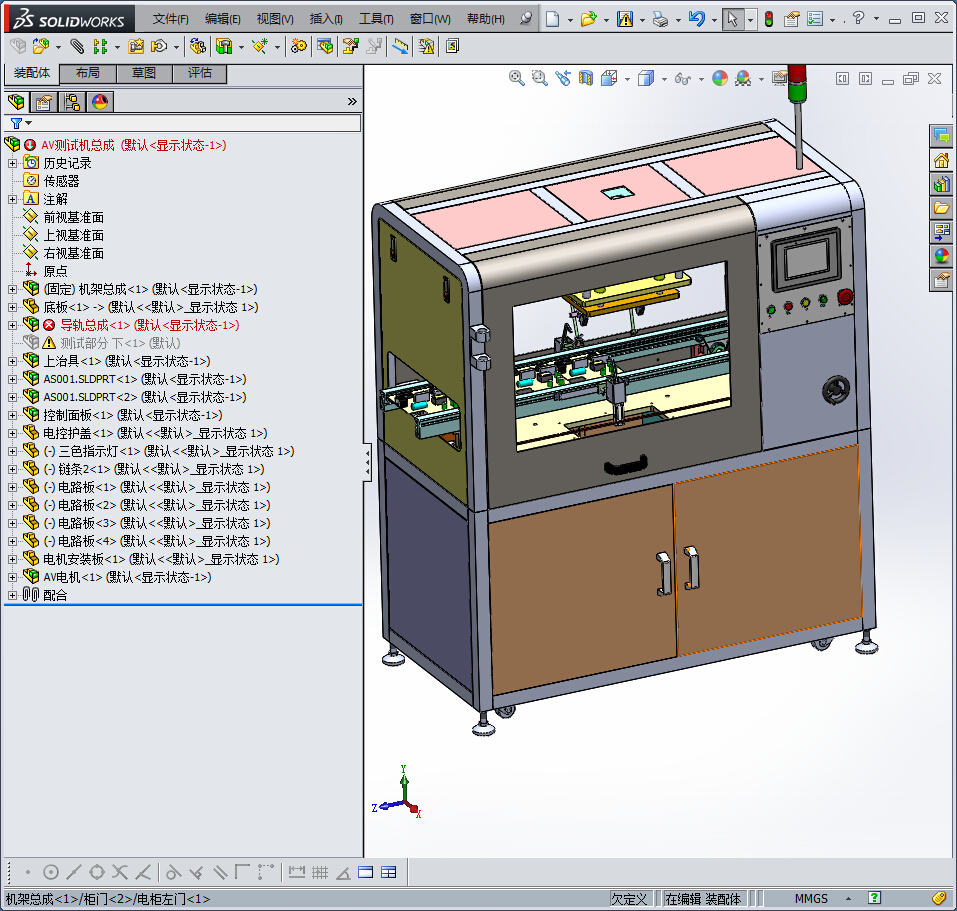
Task: Toggle the Select arrow tool
Action: pyautogui.click(x=732, y=19)
